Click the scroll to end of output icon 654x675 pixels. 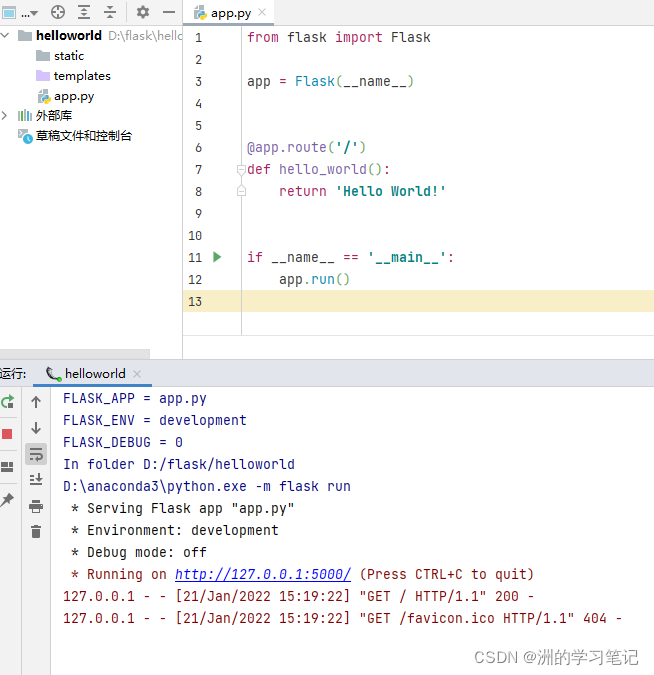[x=36, y=480]
